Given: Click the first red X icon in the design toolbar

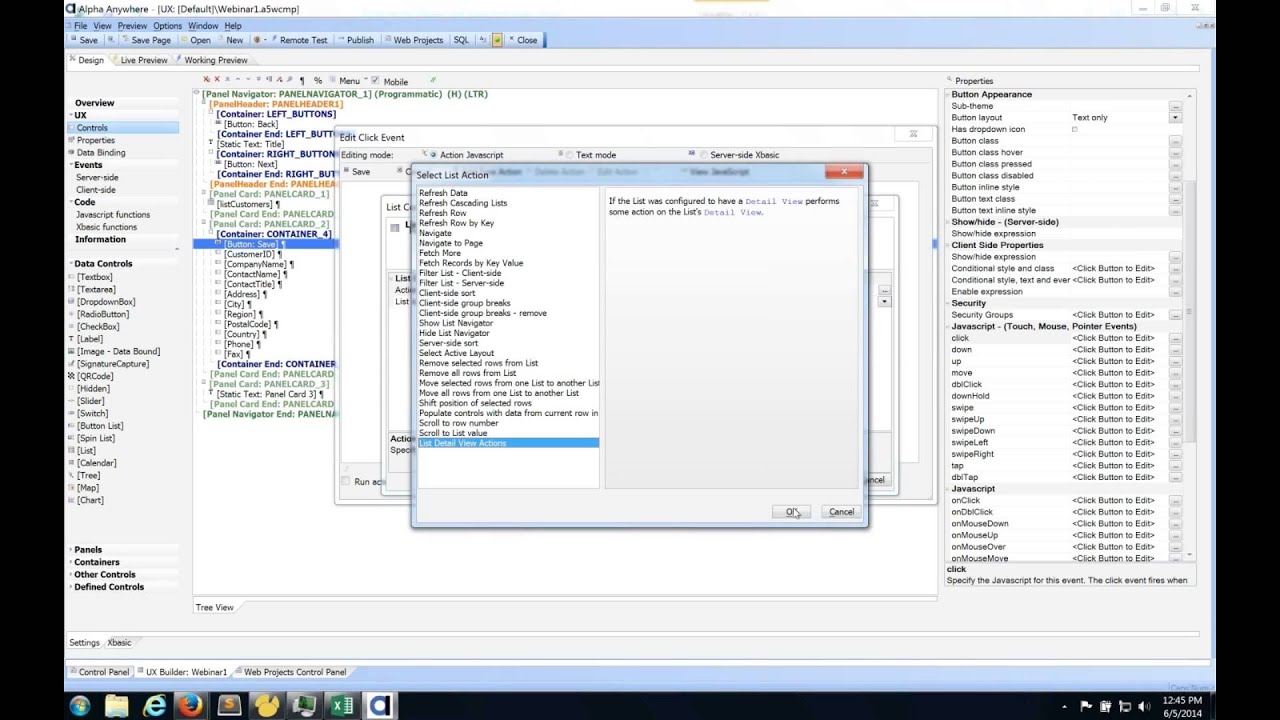Looking at the screenshot, I should 206,80.
